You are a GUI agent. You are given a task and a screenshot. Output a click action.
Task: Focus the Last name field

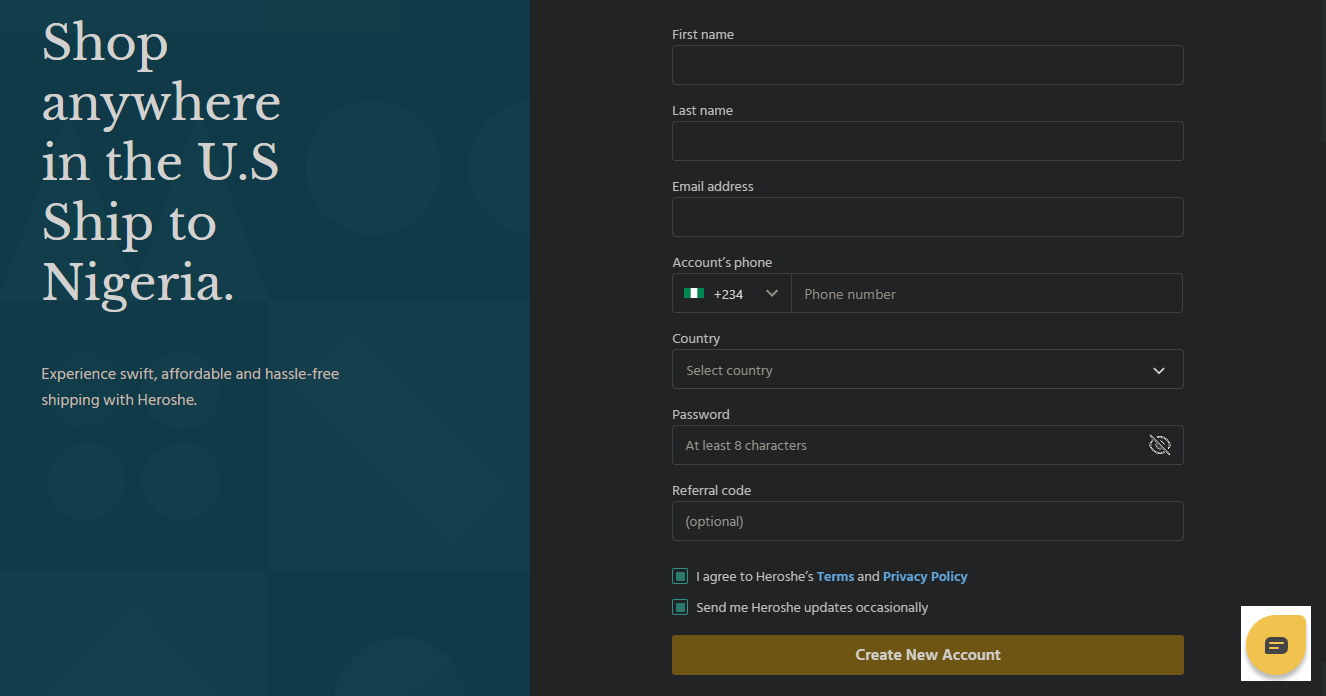coord(928,141)
